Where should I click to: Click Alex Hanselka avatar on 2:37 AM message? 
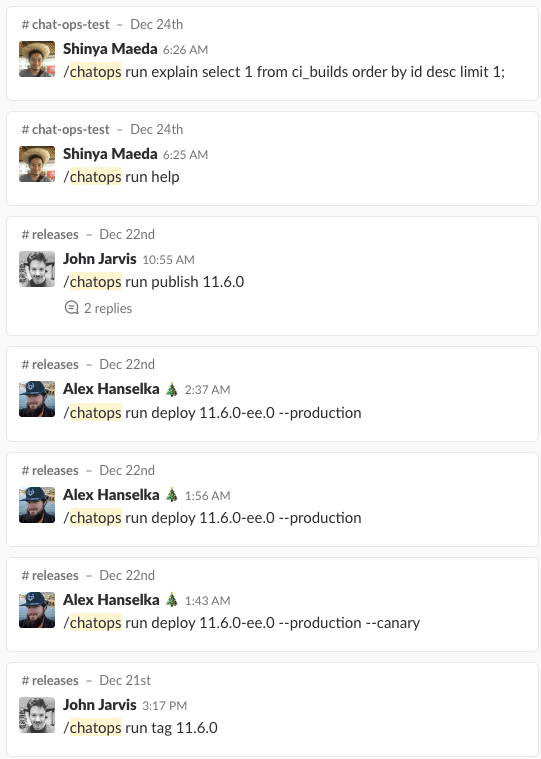(37, 399)
